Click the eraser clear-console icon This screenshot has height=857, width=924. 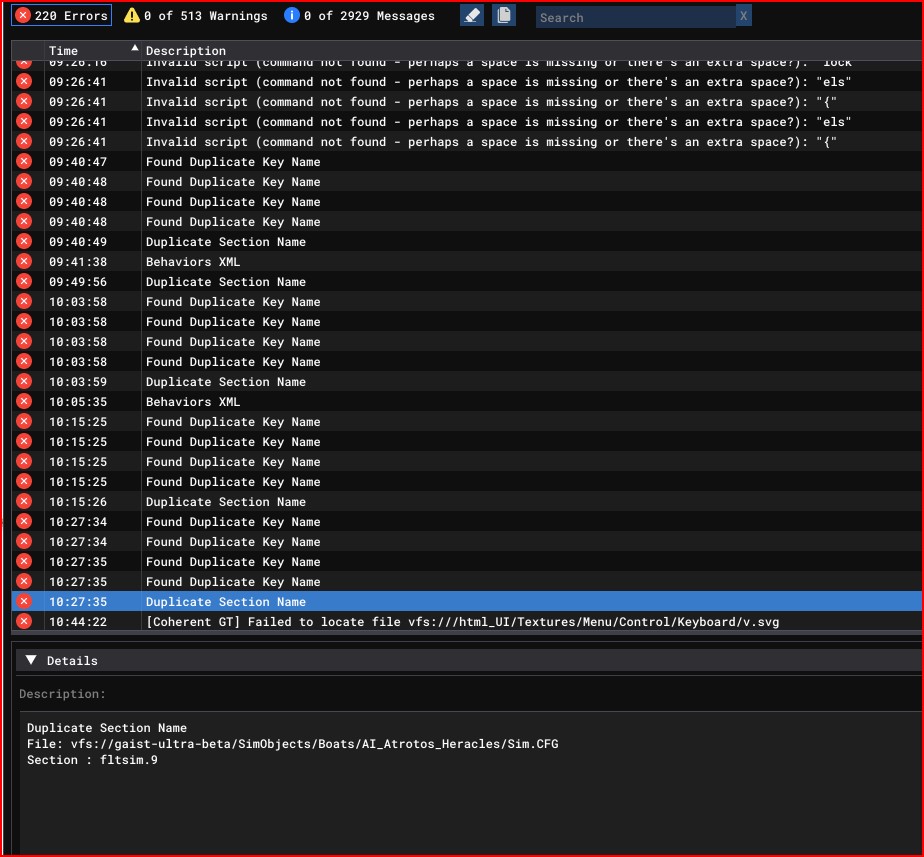(x=472, y=15)
